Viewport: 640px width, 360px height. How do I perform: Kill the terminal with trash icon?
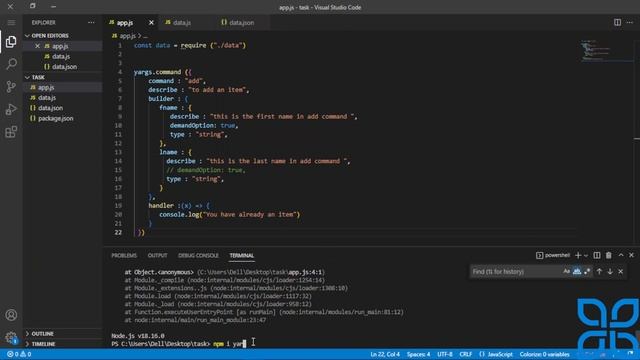pyautogui.click(x=609, y=255)
